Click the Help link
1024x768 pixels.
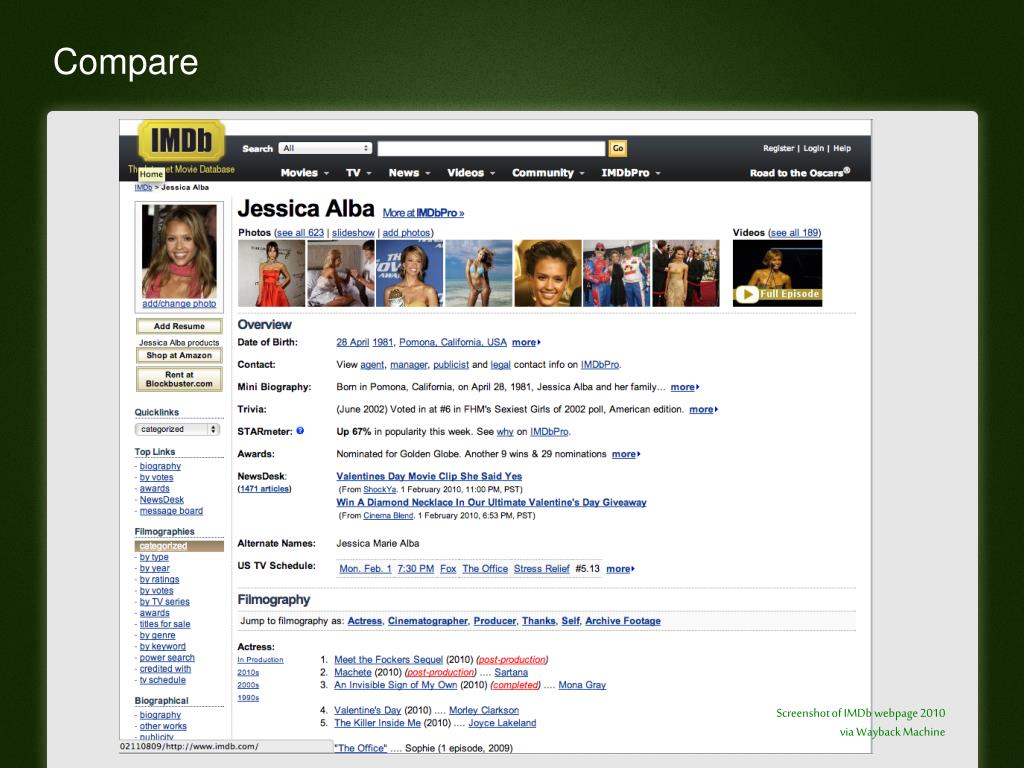coord(842,148)
